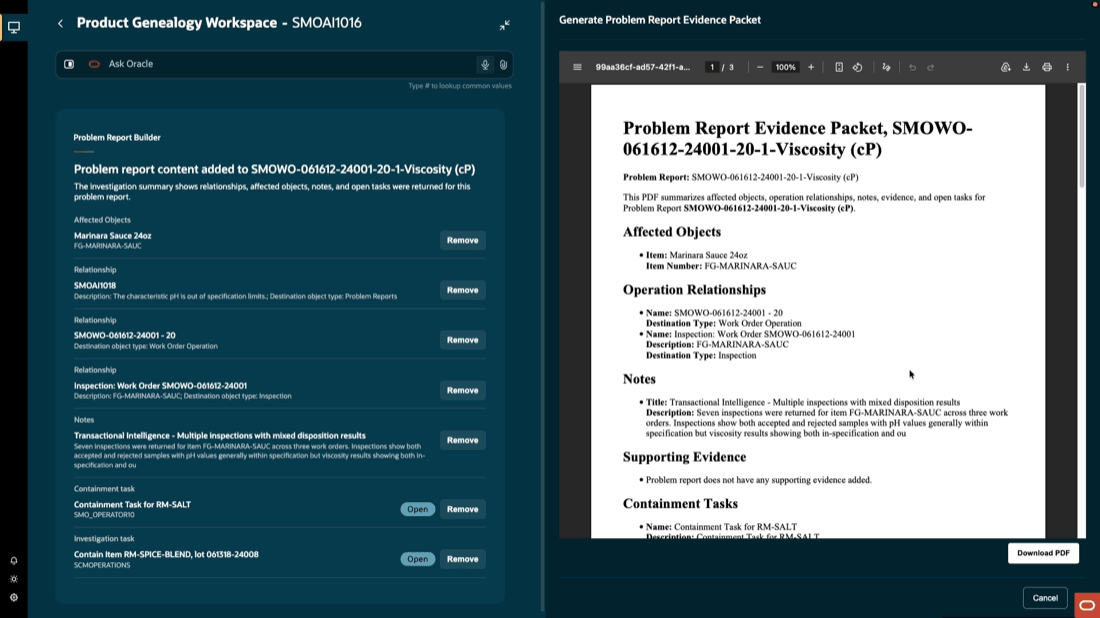Save PDF to cloud drive icon
The height and width of the screenshot is (618, 1100).
click(x=1005, y=67)
